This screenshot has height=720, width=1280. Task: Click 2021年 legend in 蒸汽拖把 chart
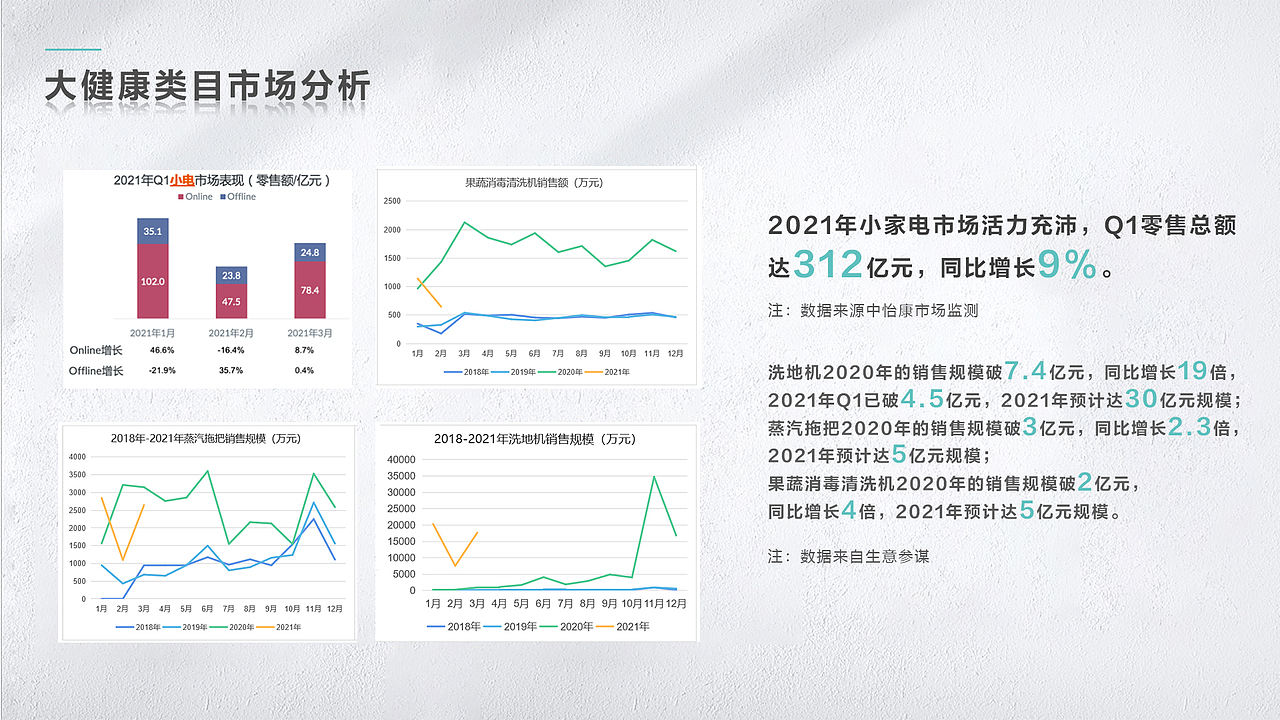tap(280, 627)
